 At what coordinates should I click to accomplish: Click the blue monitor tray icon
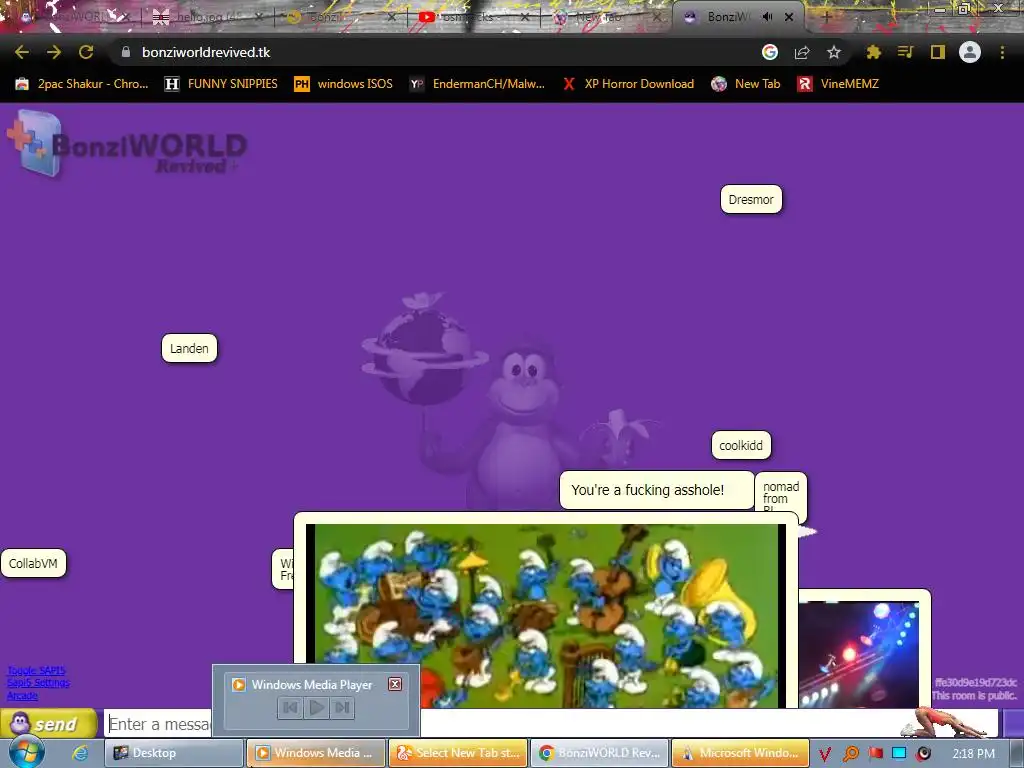click(x=899, y=754)
